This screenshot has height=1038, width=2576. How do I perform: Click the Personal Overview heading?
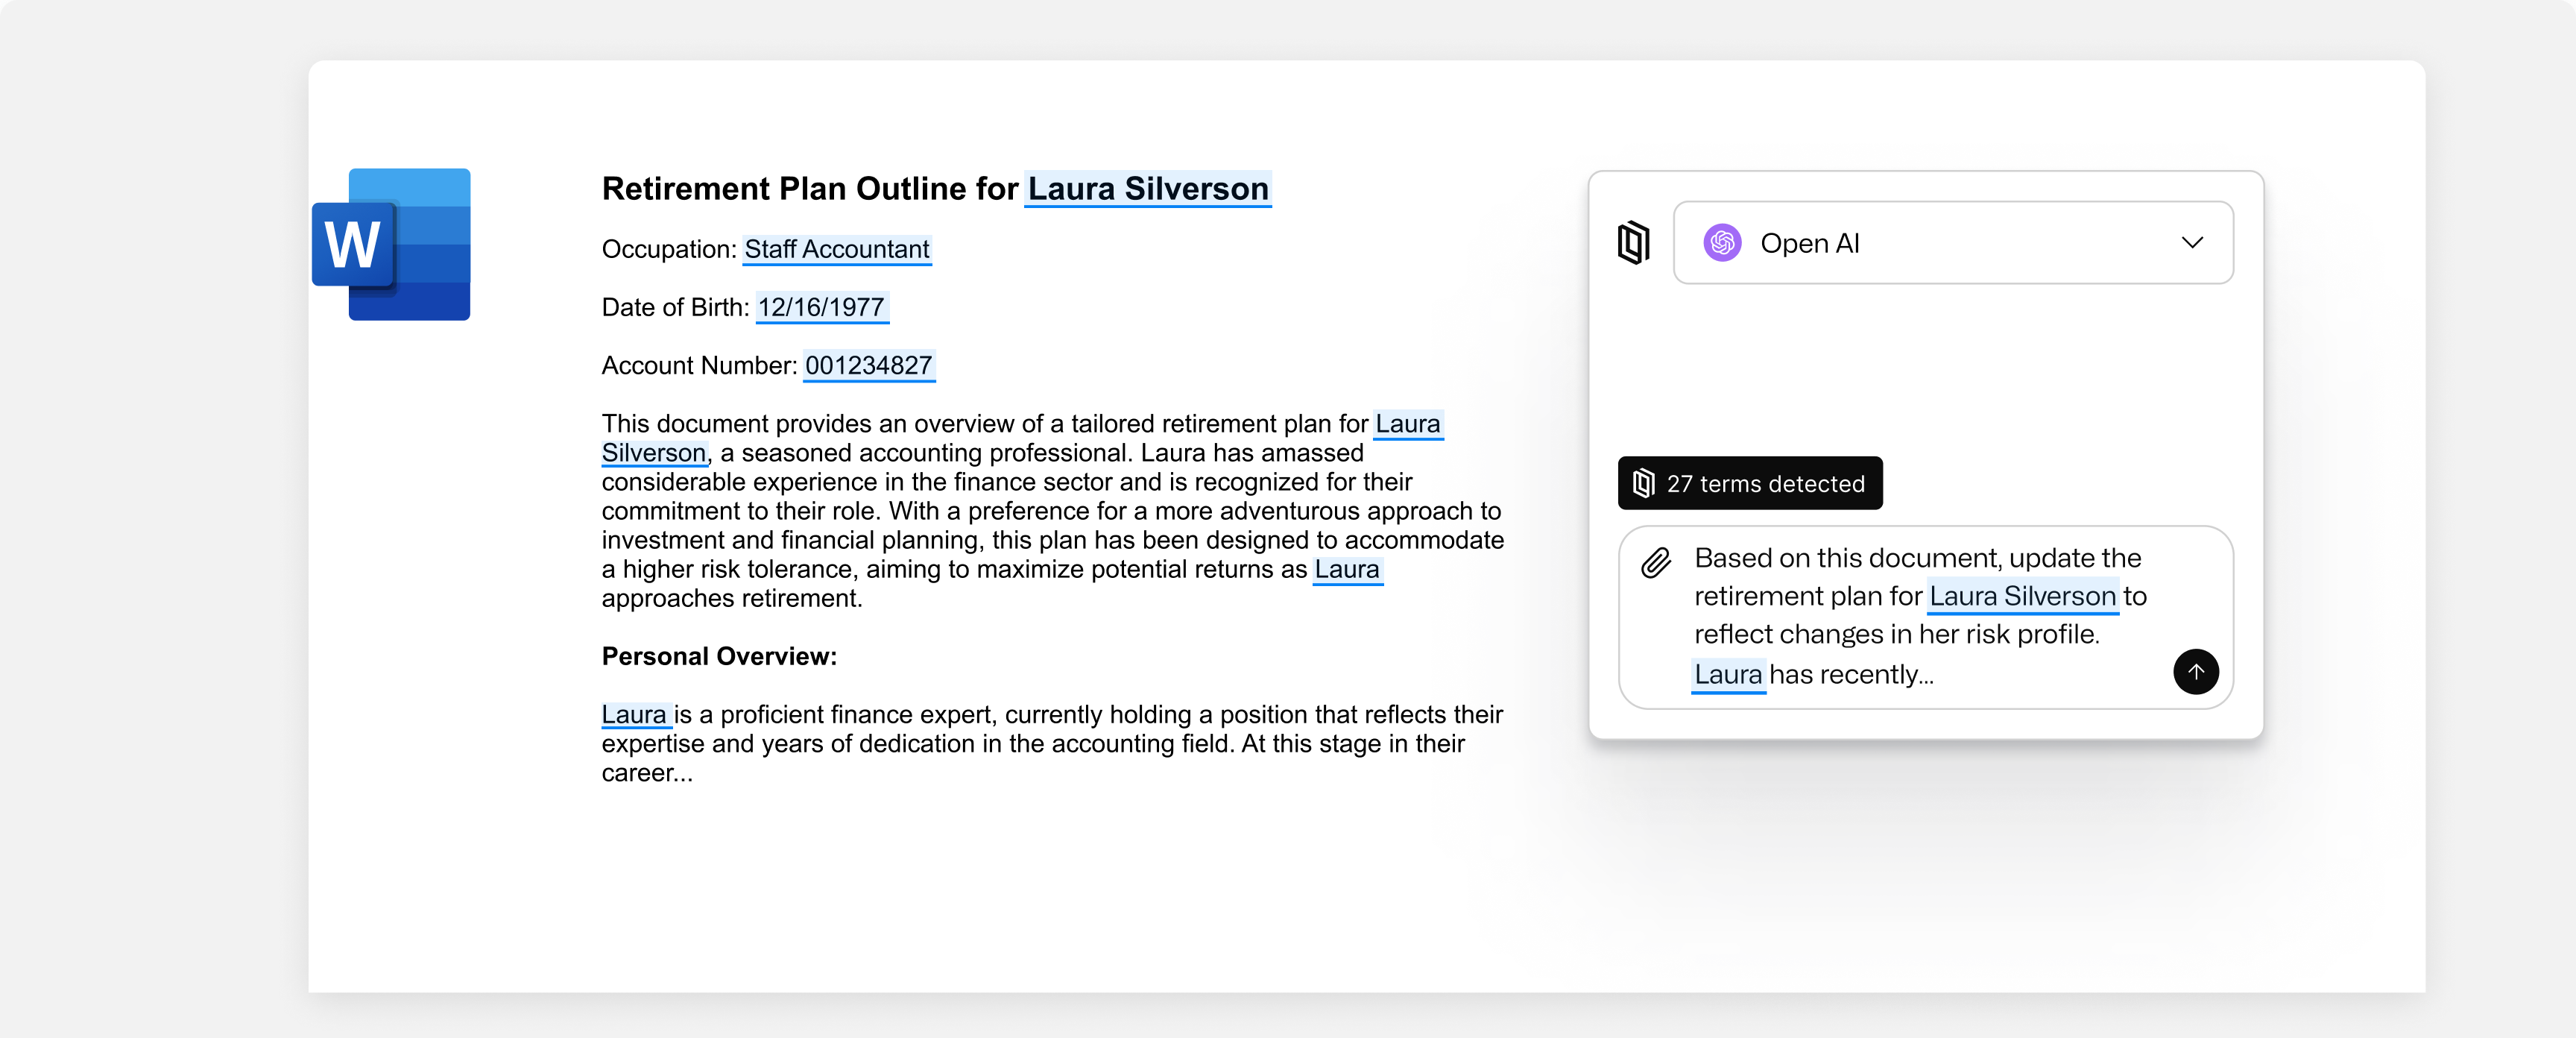click(x=719, y=656)
